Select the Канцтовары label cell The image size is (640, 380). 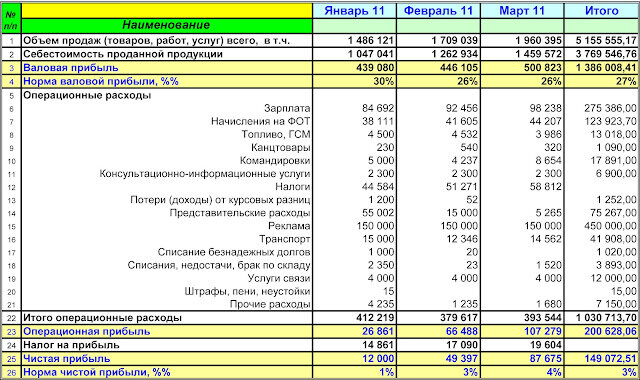tap(280, 147)
